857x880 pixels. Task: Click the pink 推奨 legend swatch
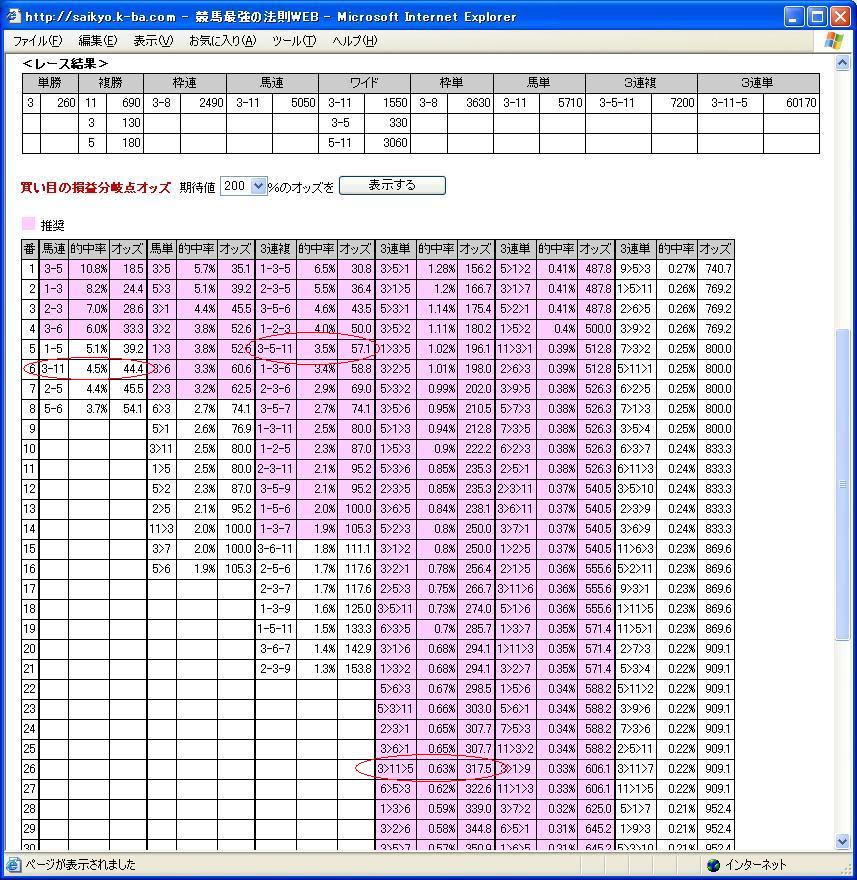pos(29,224)
